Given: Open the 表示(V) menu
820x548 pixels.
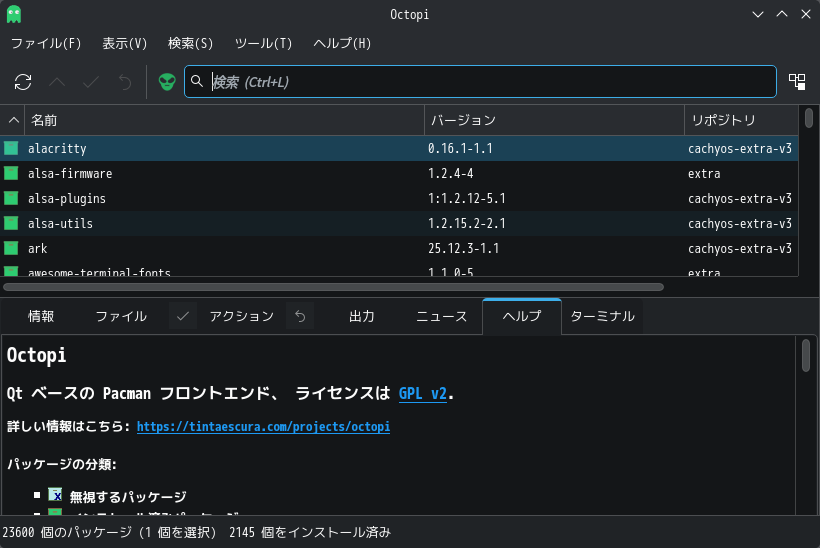Looking at the screenshot, I should (x=124, y=43).
